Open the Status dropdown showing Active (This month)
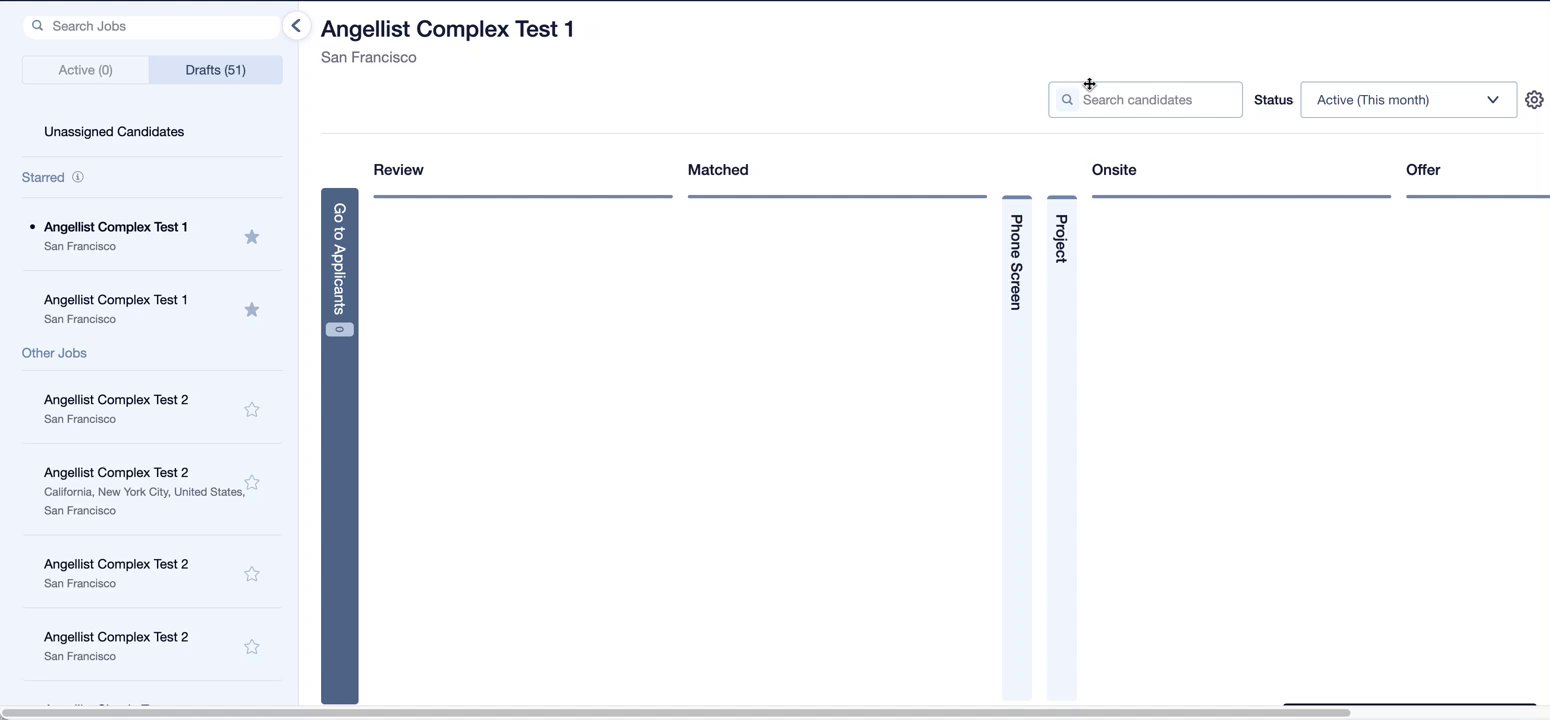The image size is (1550, 720). 1407,100
